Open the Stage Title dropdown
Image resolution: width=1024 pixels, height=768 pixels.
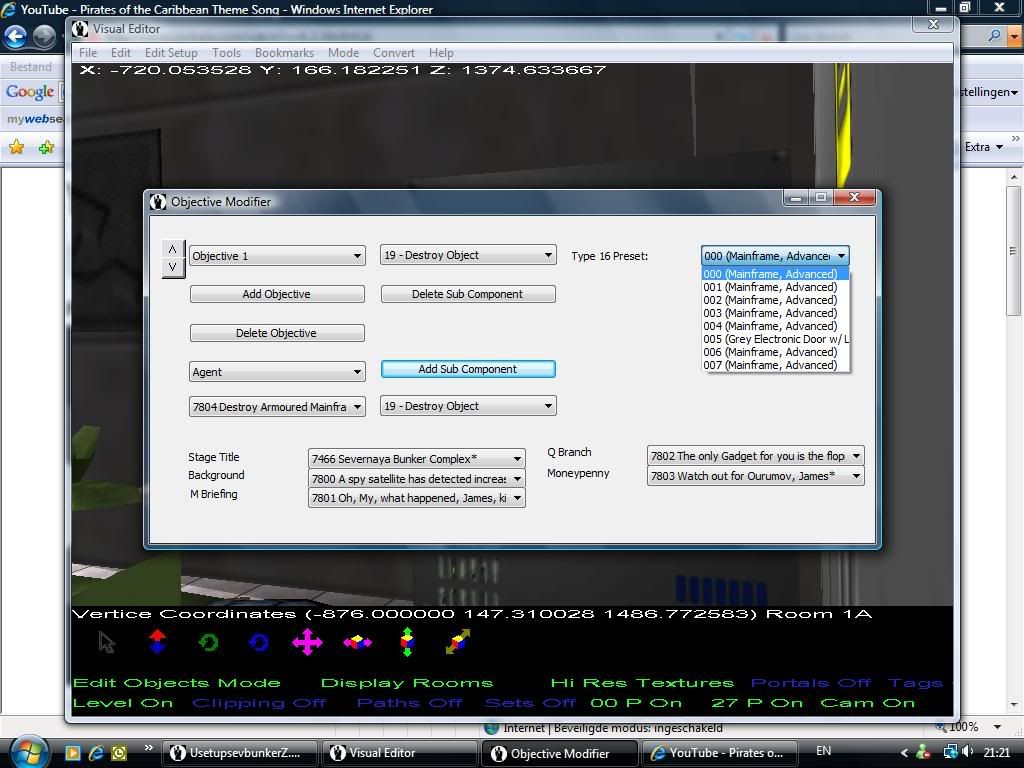417,458
